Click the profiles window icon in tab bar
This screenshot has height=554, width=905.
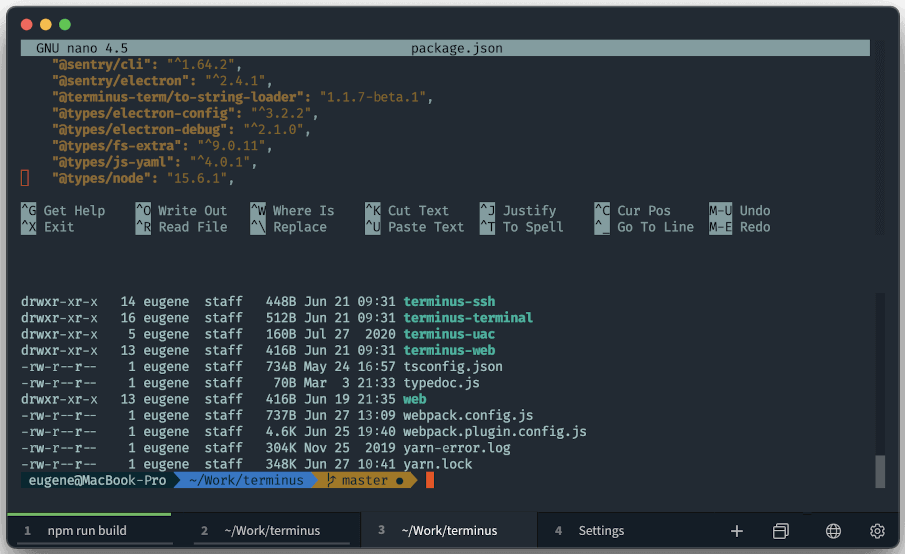coord(781,531)
